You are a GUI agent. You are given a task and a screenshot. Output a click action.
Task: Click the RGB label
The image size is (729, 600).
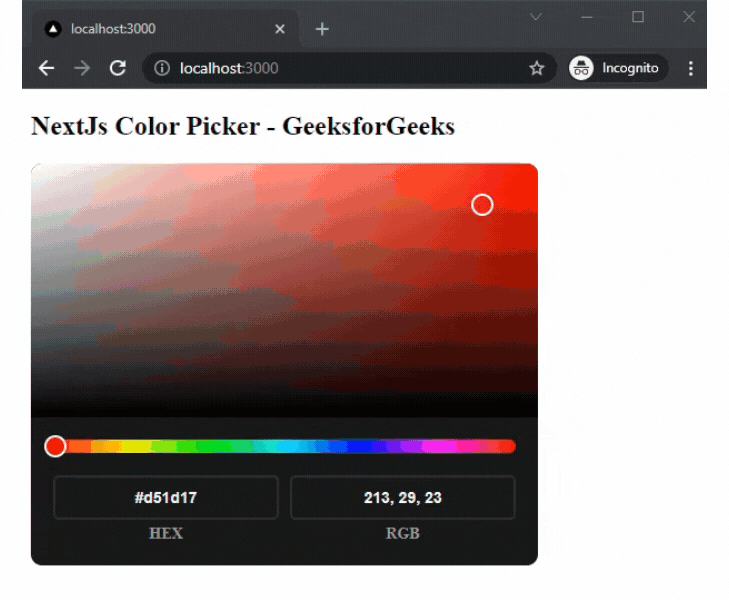(x=403, y=533)
